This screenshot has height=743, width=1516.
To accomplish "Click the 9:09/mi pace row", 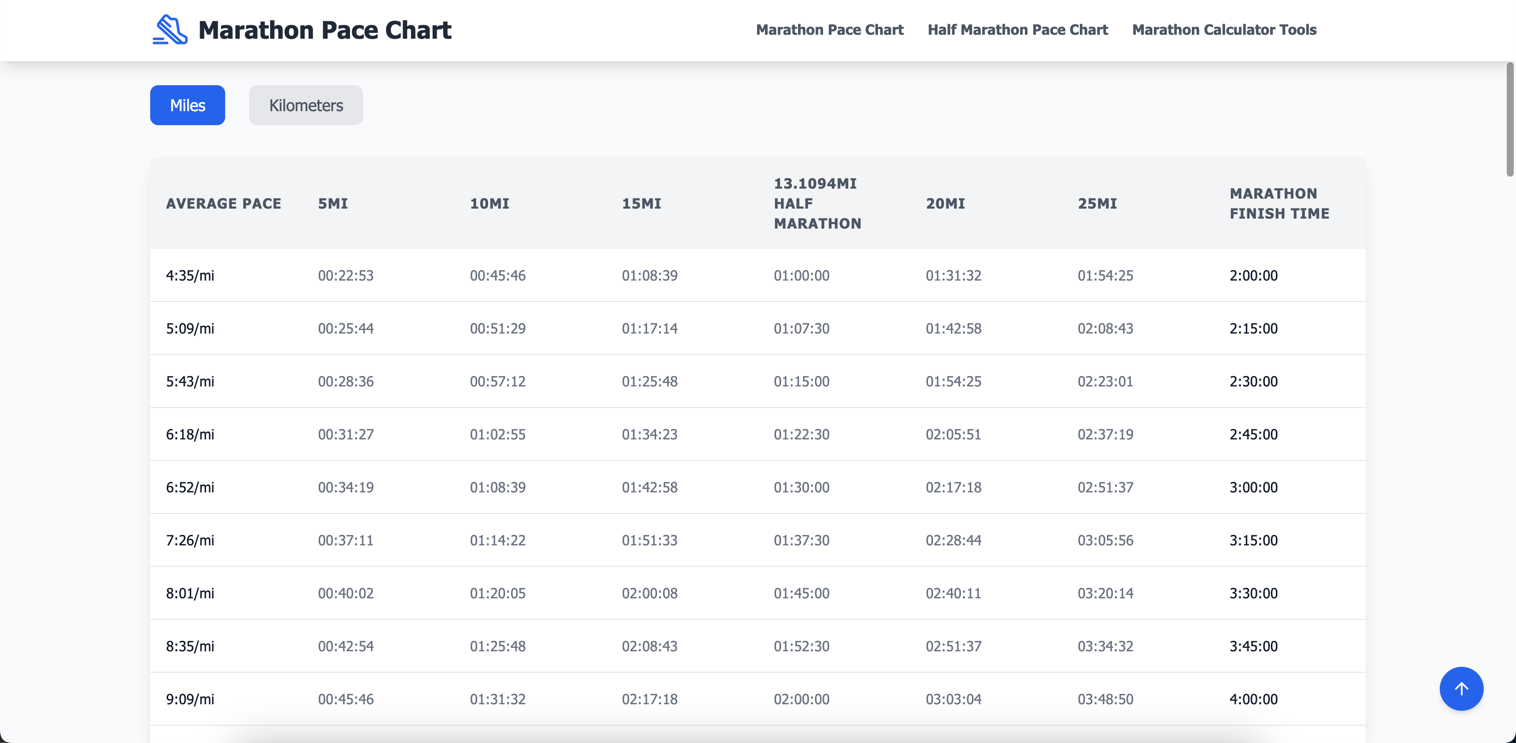I will (x=189, y=699).
